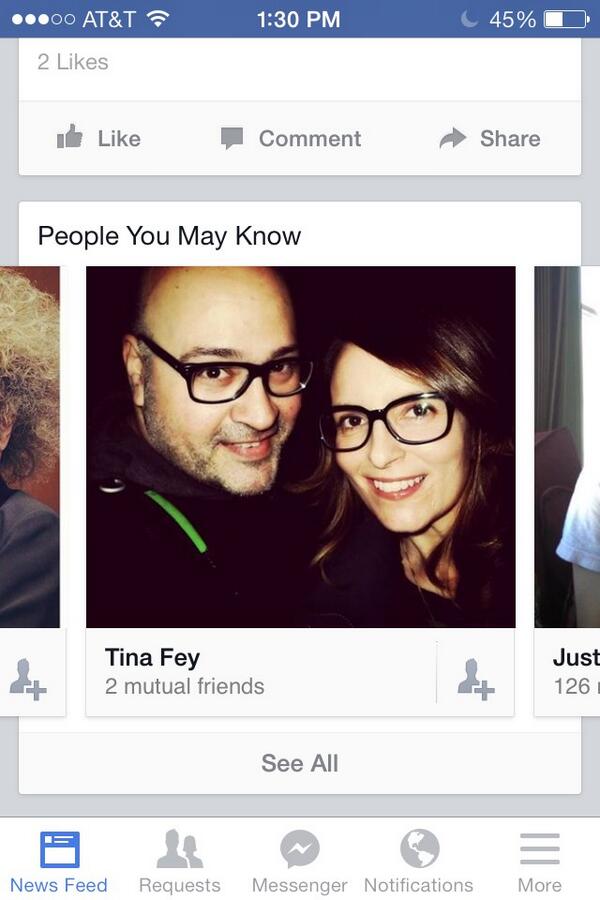This screenshot has height=900, width=600.
Task: Open Messenger tab
Action: pos(300,861)
